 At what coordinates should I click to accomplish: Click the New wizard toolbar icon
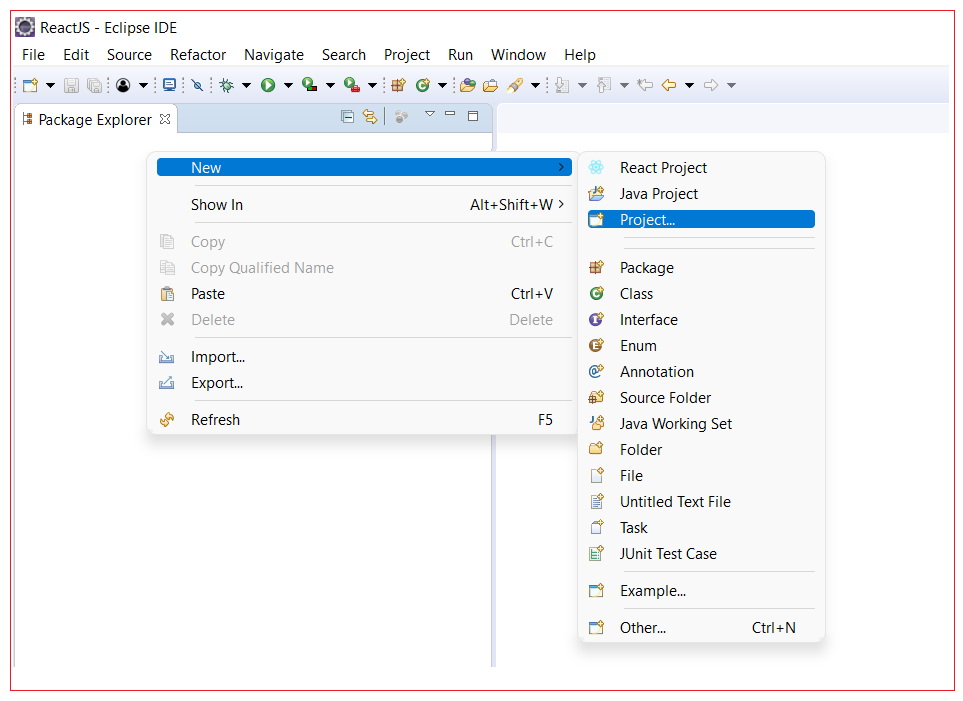[30, 85]
